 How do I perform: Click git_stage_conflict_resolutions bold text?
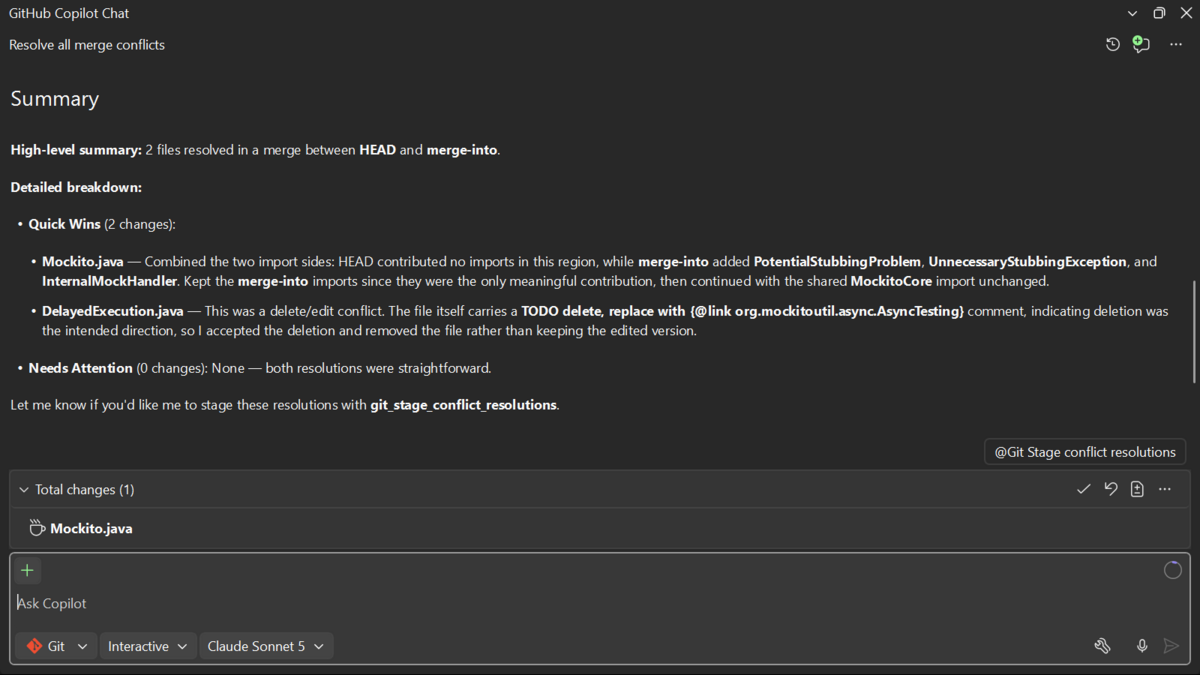point(463,405)
